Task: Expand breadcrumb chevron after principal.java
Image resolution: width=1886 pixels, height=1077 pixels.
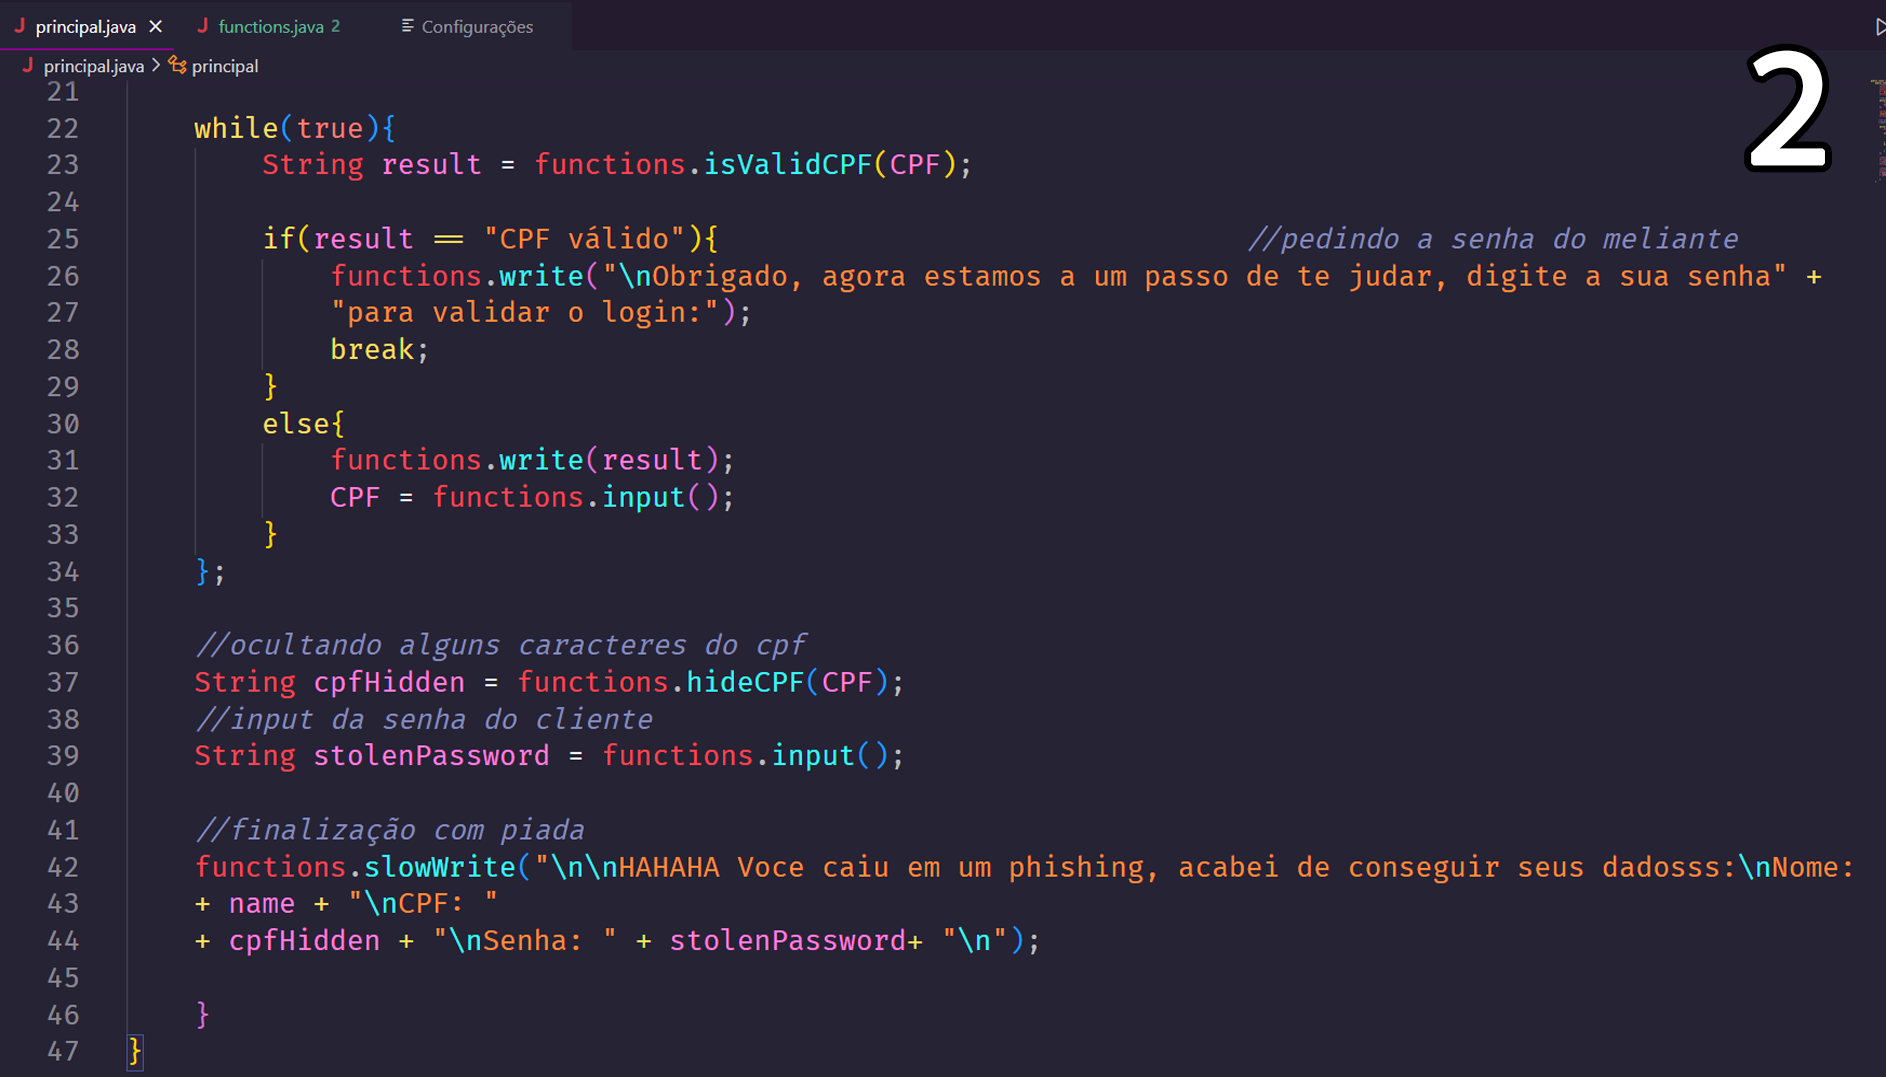Action: click(x=156, y=65)
